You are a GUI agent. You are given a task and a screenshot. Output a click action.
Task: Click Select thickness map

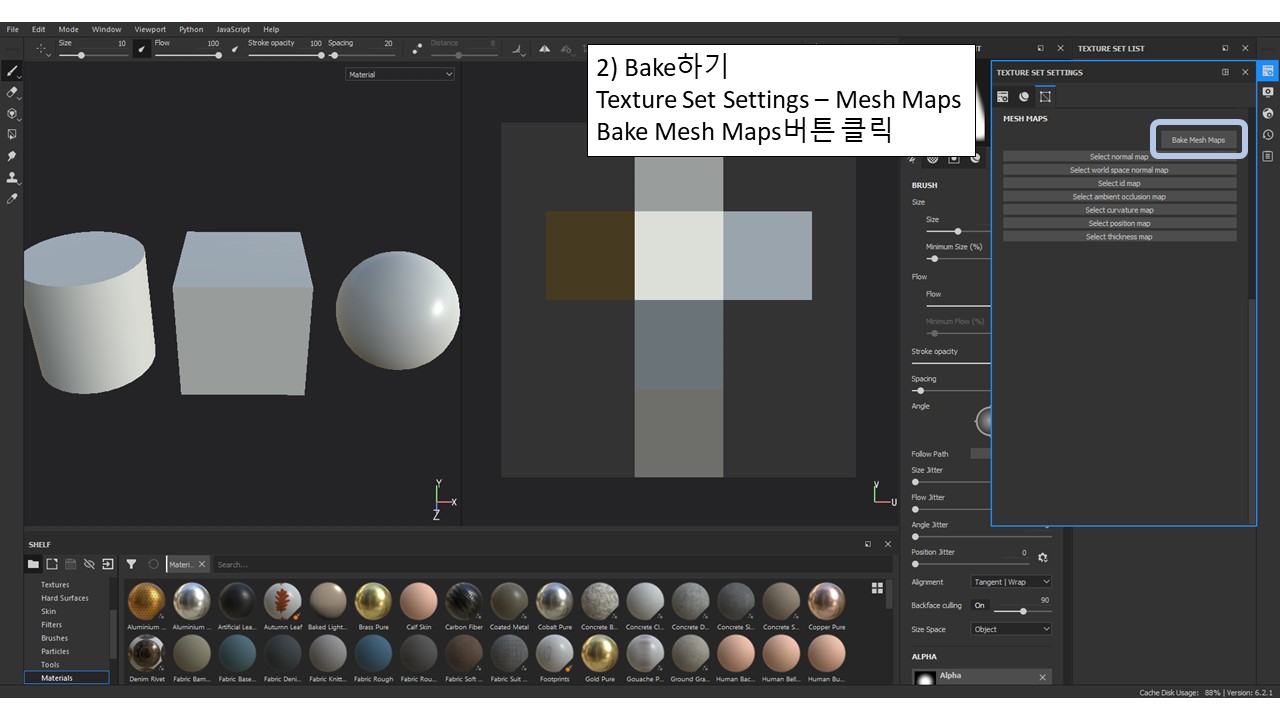(1119, 237)
